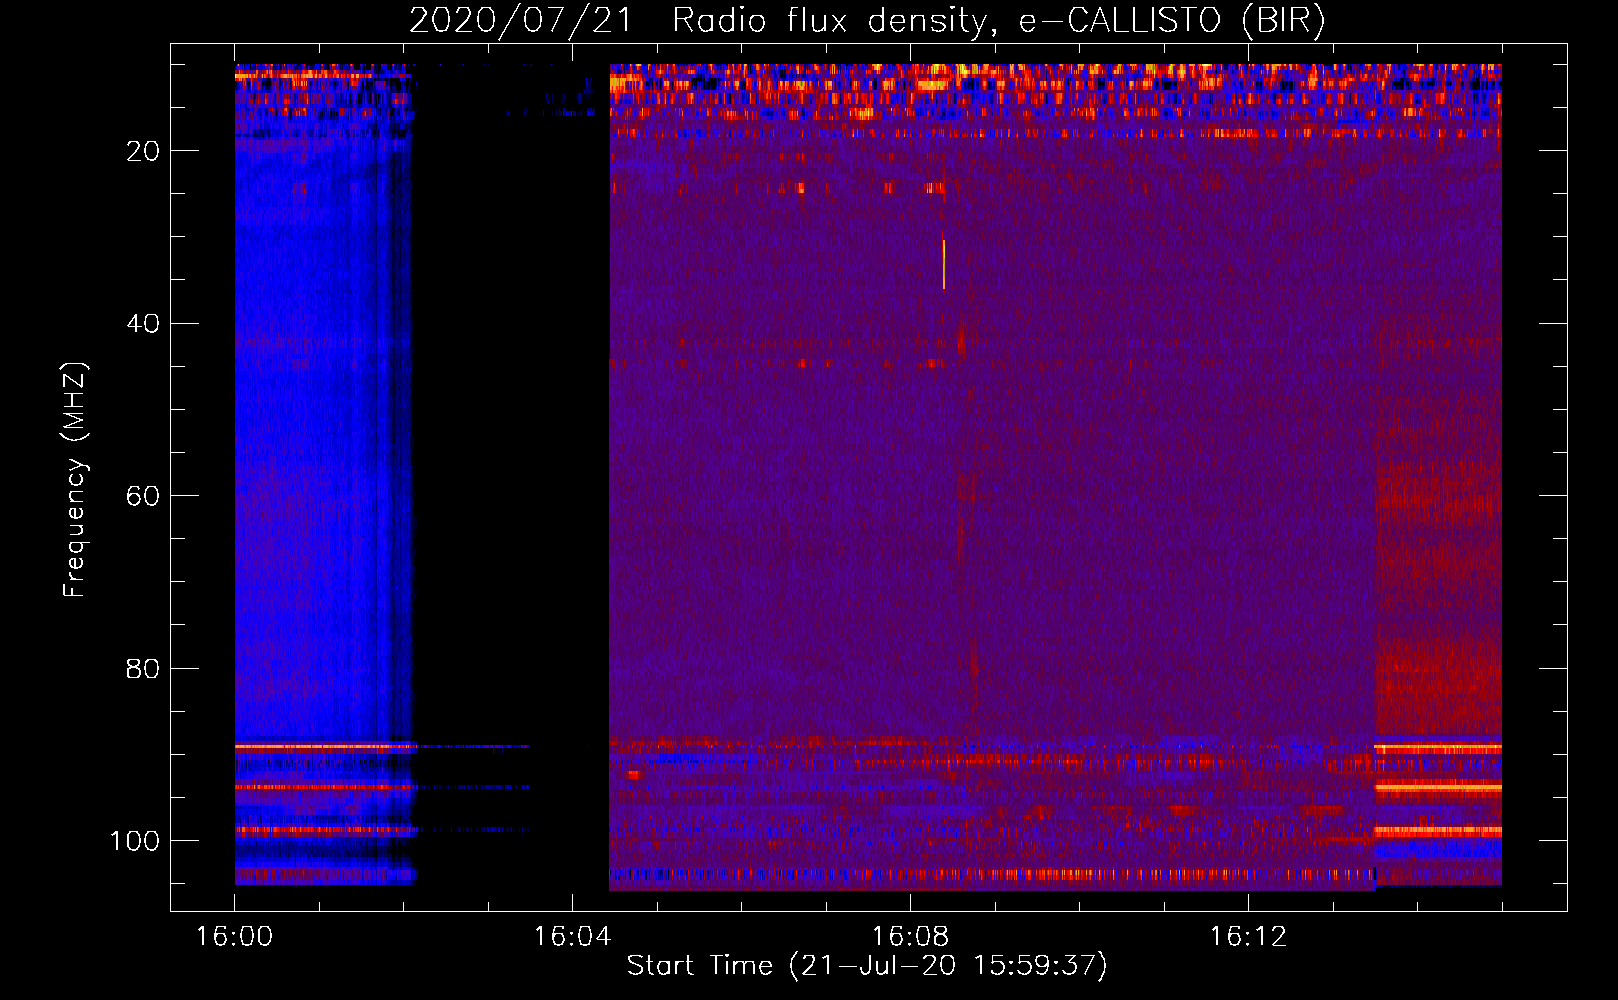Click the 16:00 time tick label
This screenshot has width=1618, height=1000.
tap(235, 937)
